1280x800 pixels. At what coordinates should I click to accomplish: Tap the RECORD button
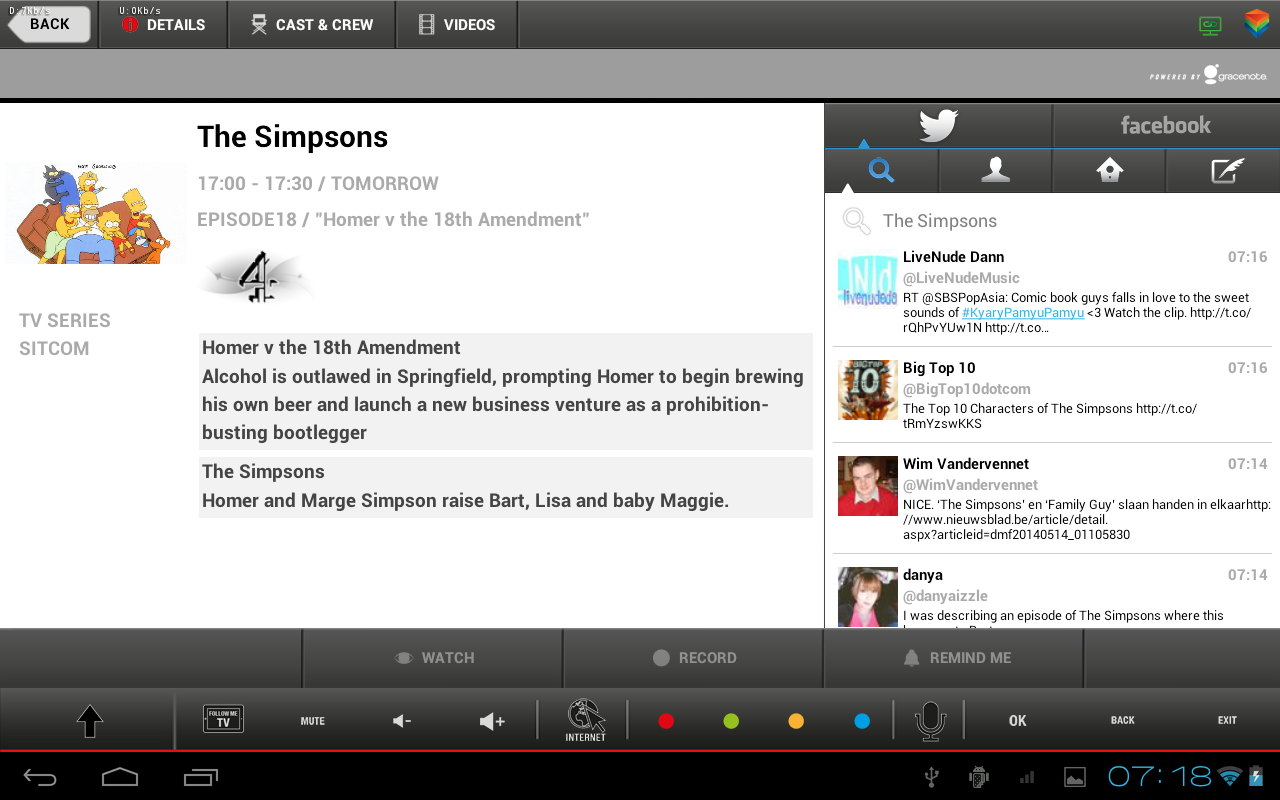tap(694, 658)
